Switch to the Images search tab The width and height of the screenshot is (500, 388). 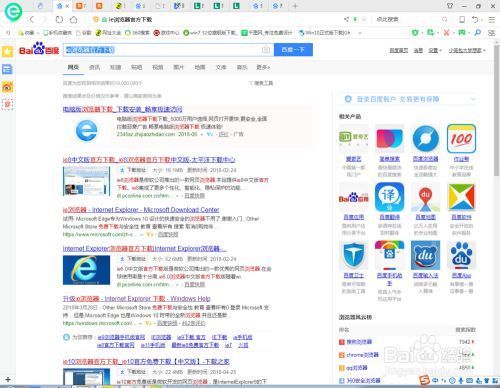(178, 67)
